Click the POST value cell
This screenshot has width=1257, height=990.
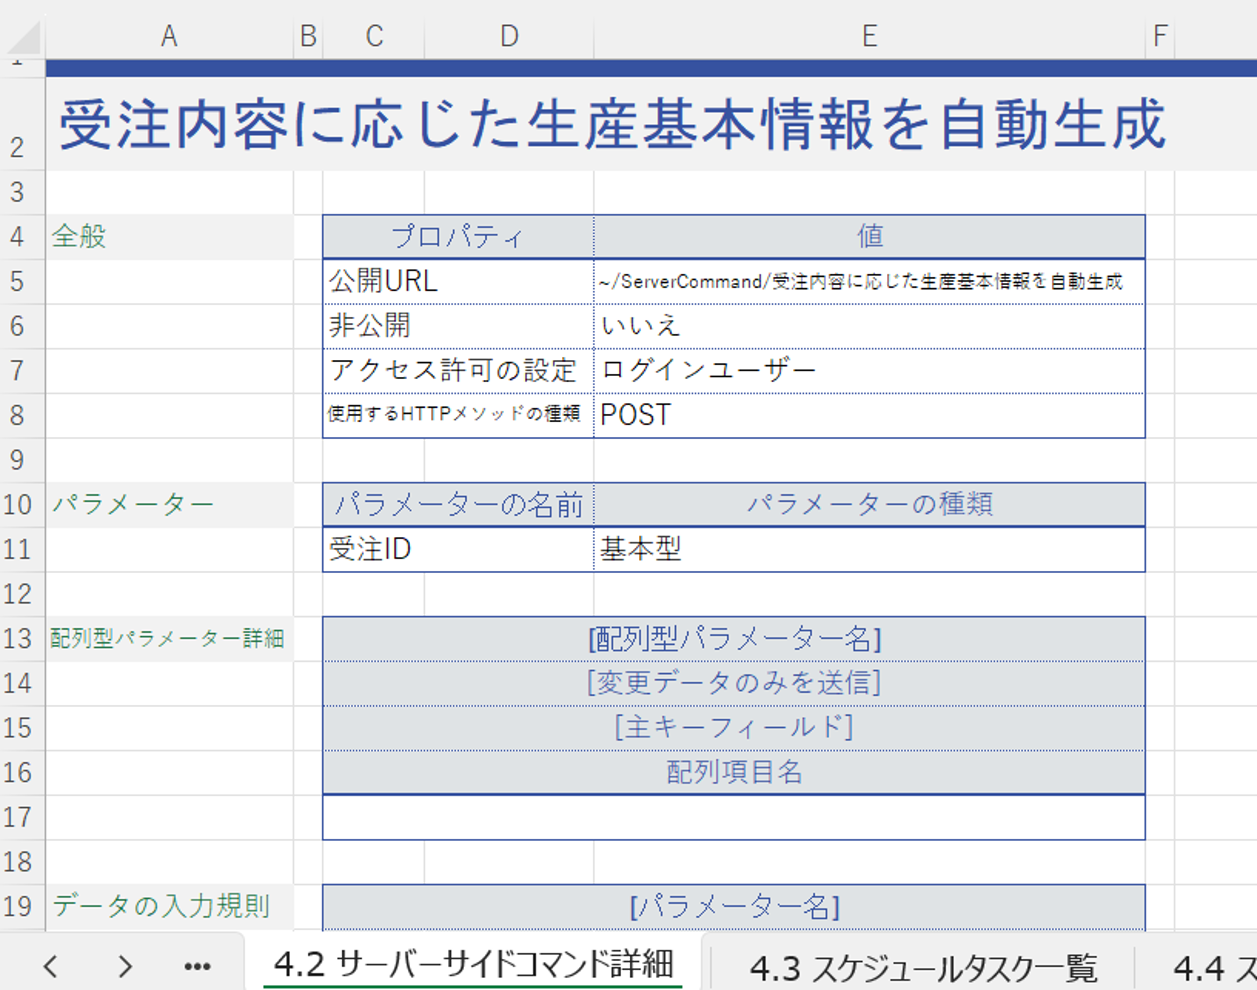click(869, 415)
